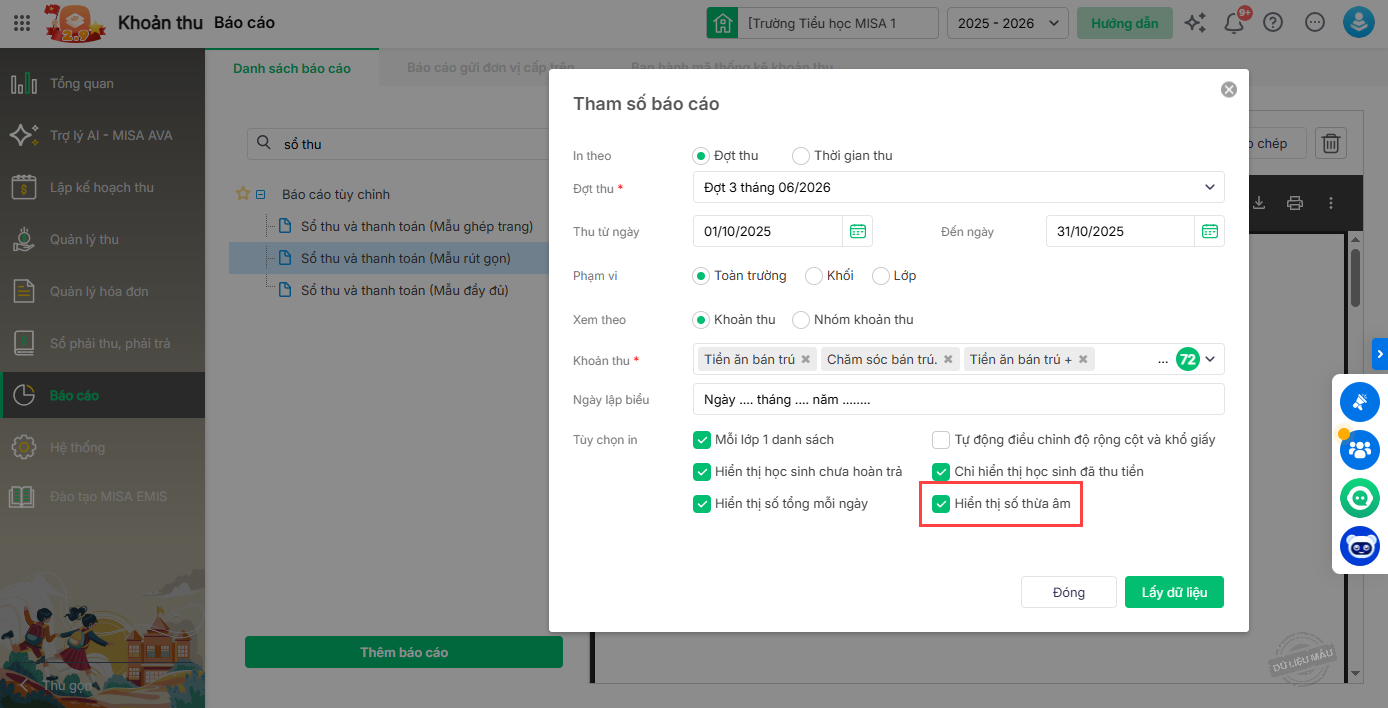Click the print icon in report viewer
The image size is (1388, 708).
coord(1295,203)
